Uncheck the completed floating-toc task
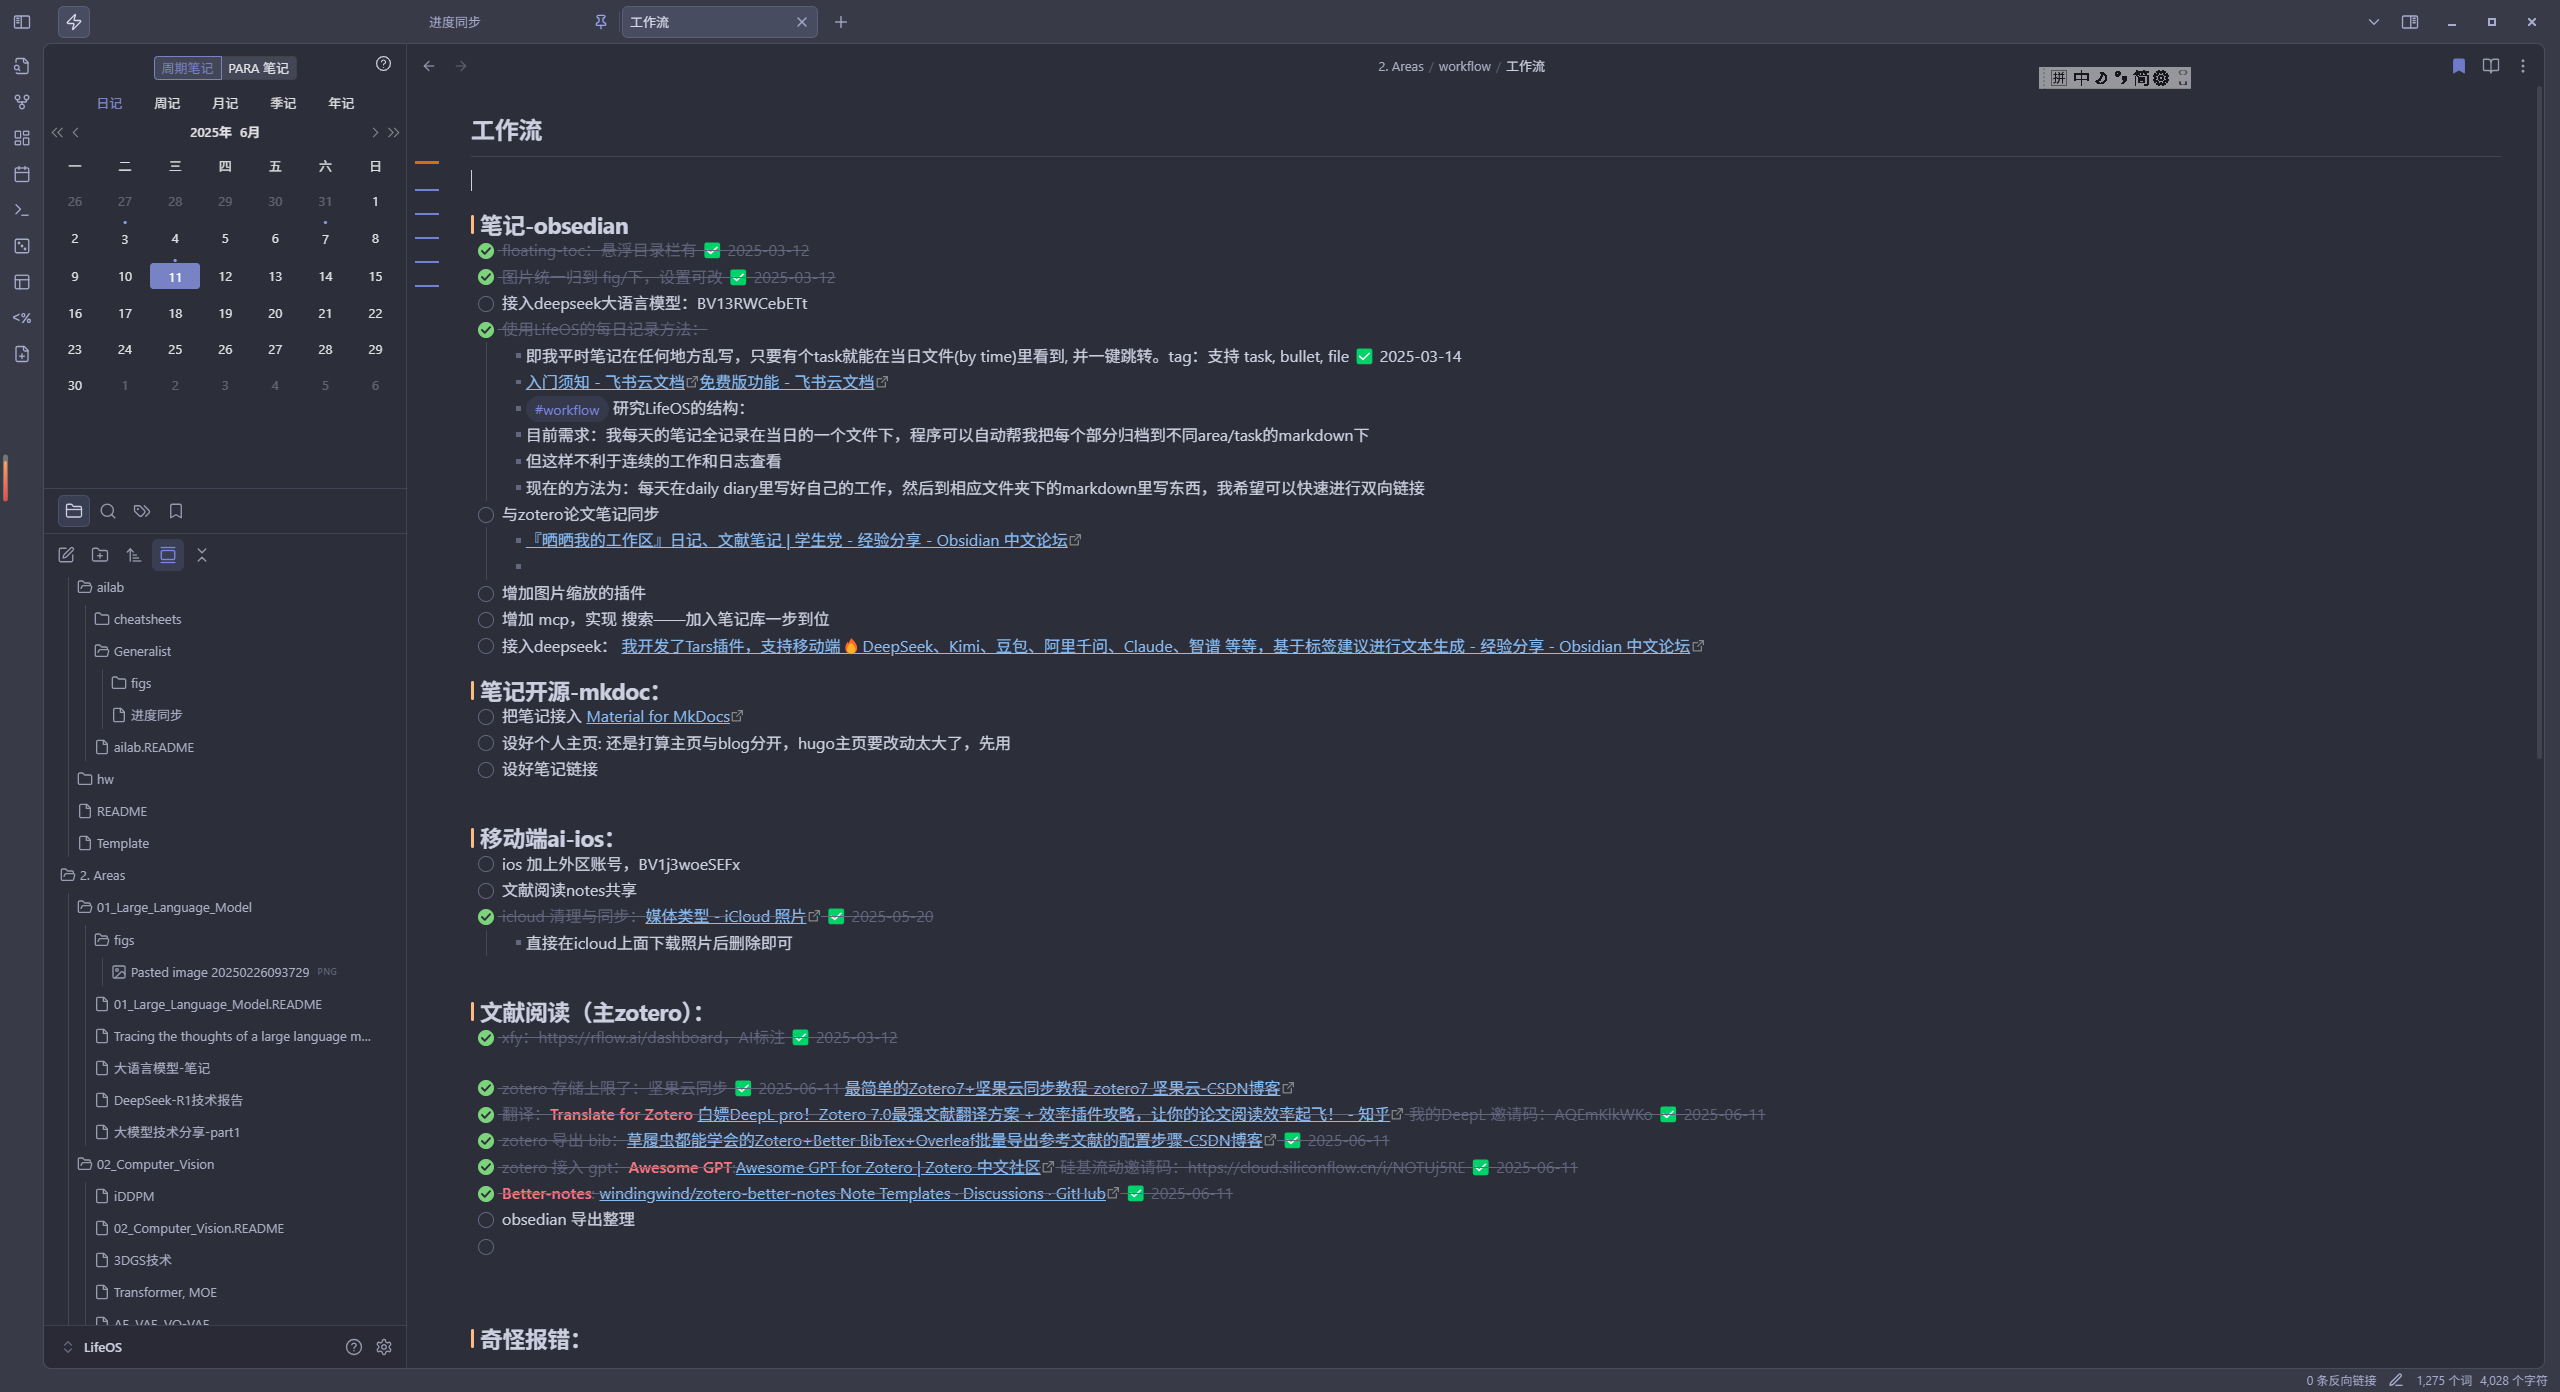This screenshot has height=1392, width=2560. 486,251
